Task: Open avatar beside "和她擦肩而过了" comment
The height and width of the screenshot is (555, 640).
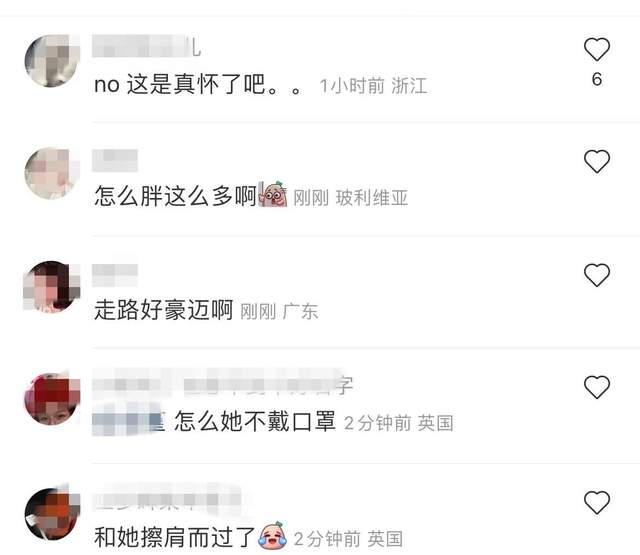Action: point(52,514)
